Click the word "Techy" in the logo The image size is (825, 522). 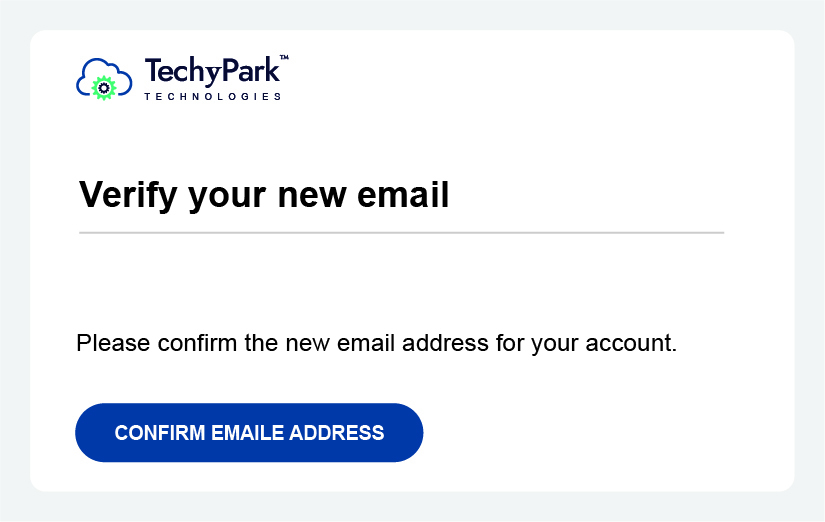177,72
